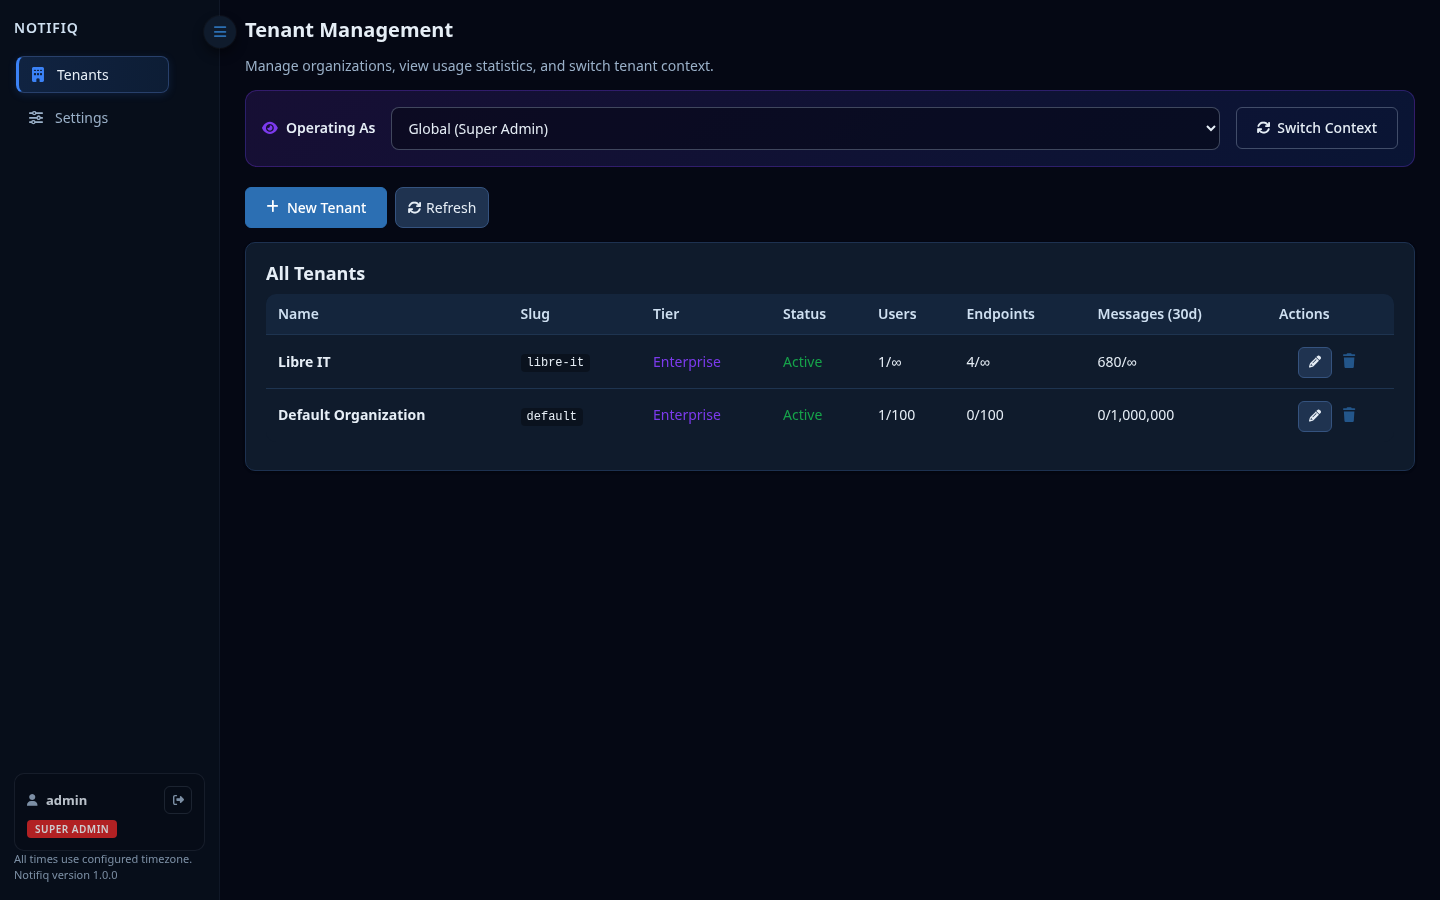Click the 1/∞ users value
The width and height of the screenshot is (1440, 900).
tap(890, 362)
